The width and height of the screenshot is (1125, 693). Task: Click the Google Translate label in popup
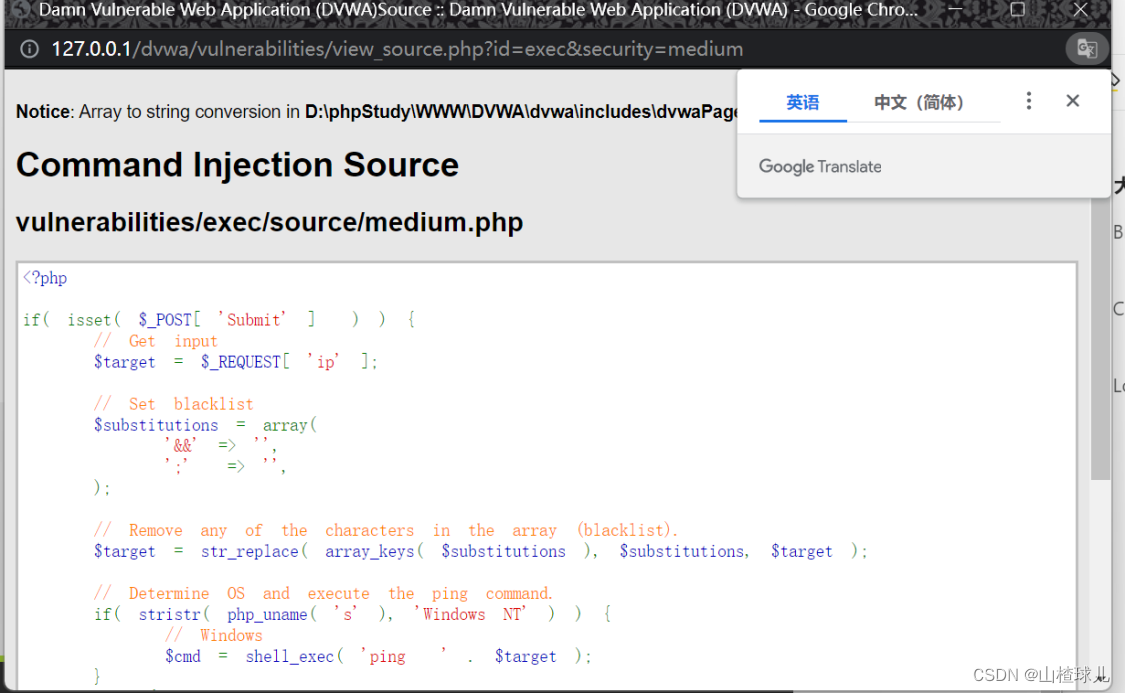click(x=820, y=166)
